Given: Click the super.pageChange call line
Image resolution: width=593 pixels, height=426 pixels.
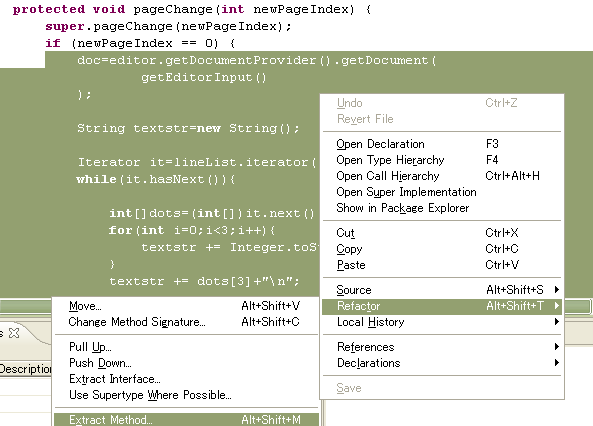Looking at the screenshot, I should 168,26.
